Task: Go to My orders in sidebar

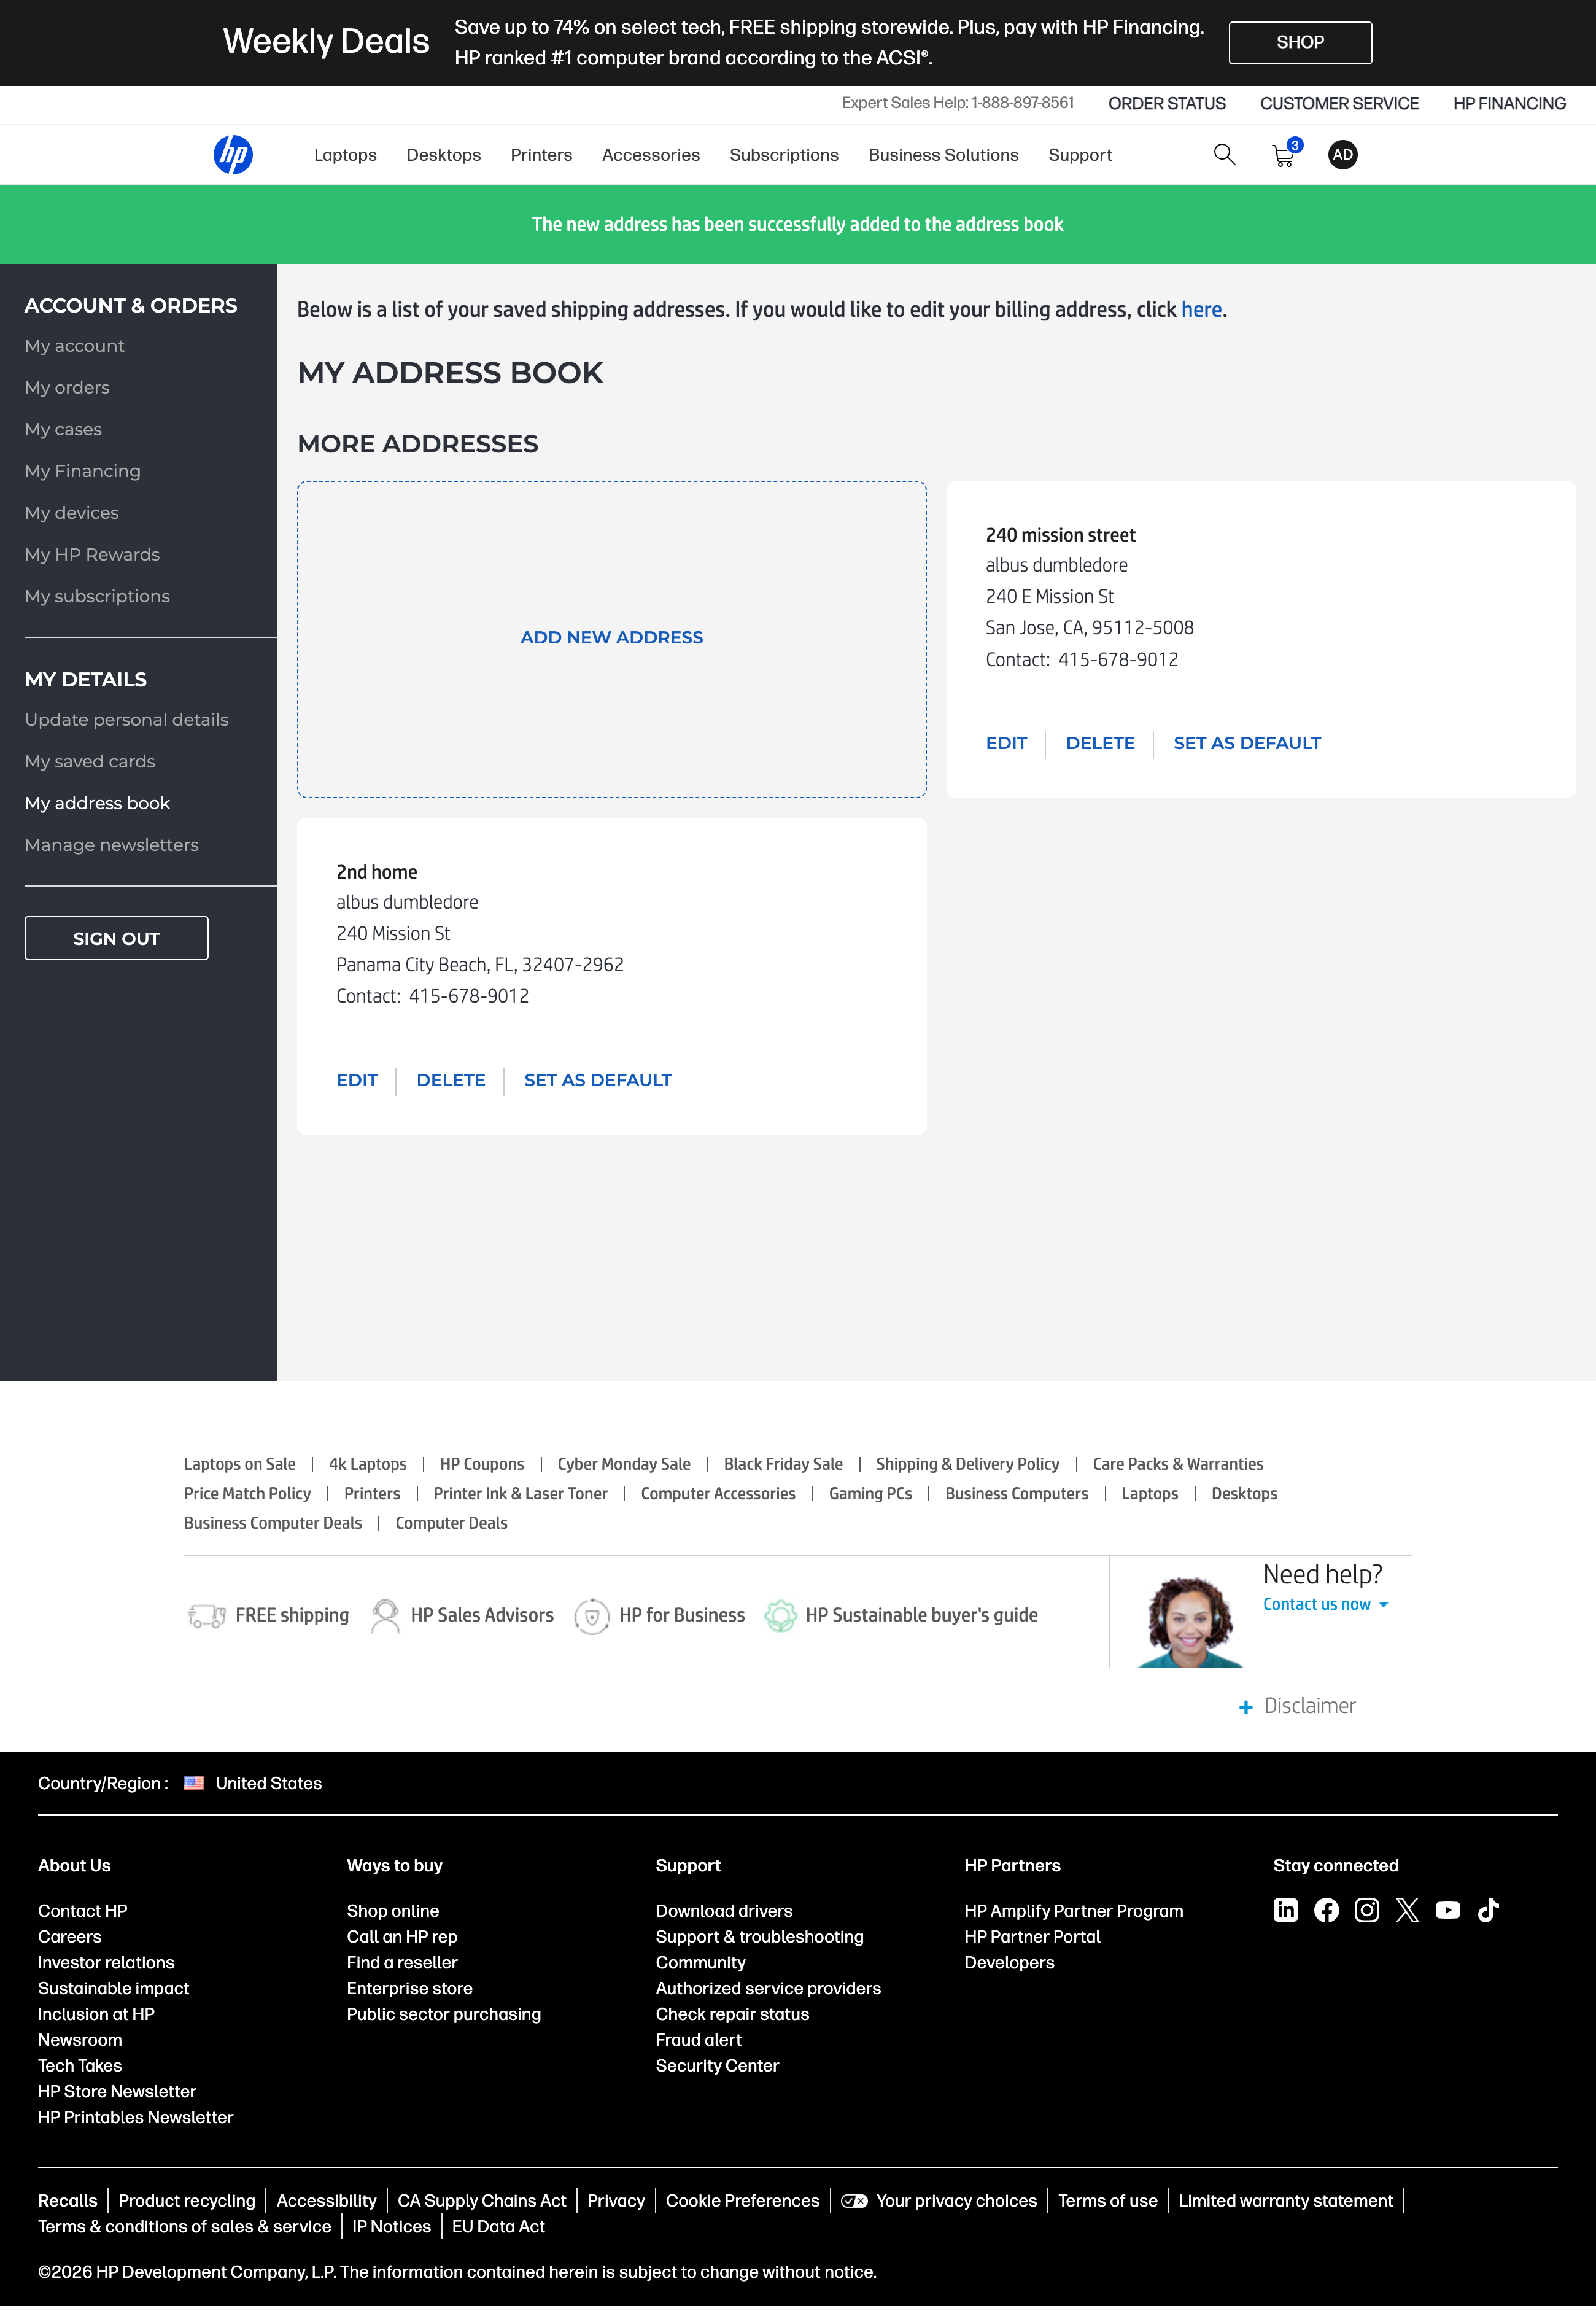Action: click(67, 387)
